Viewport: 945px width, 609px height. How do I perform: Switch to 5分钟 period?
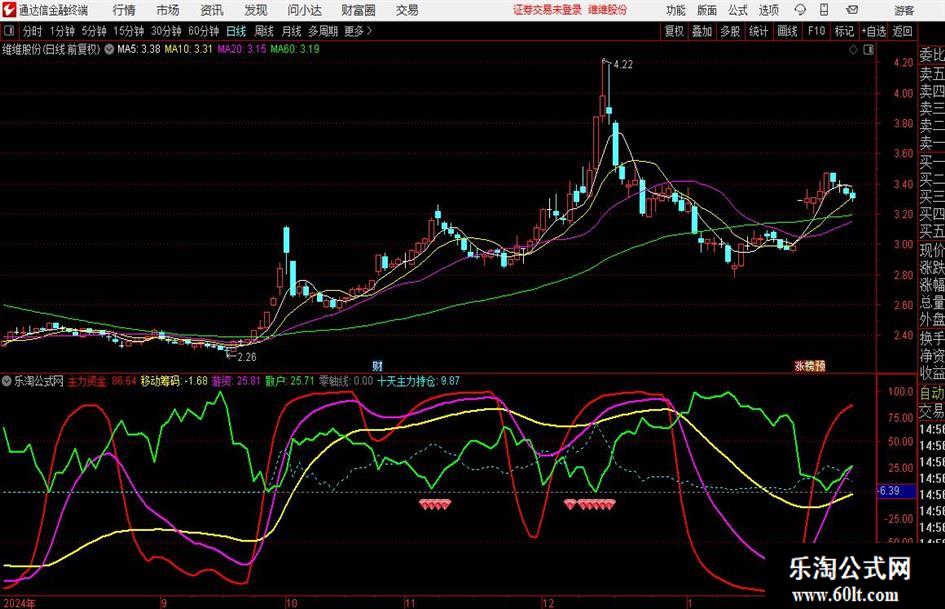point(93,31)
